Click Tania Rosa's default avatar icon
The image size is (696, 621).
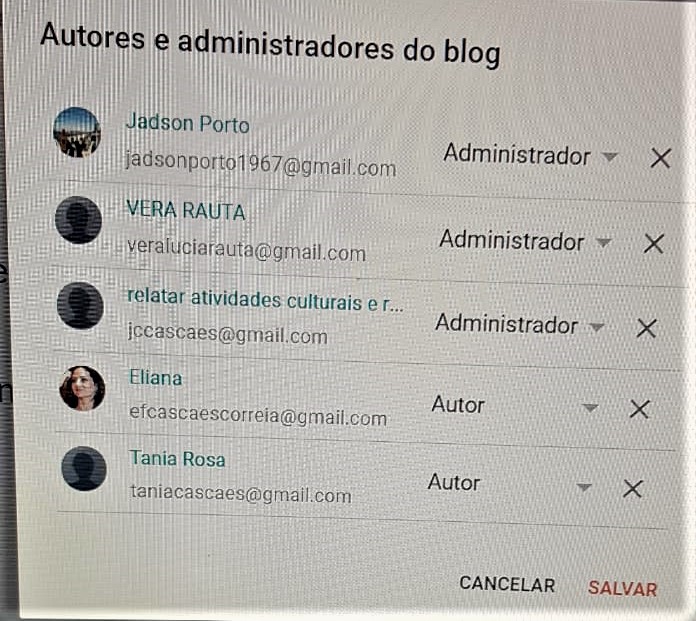[x=84, y=469]
